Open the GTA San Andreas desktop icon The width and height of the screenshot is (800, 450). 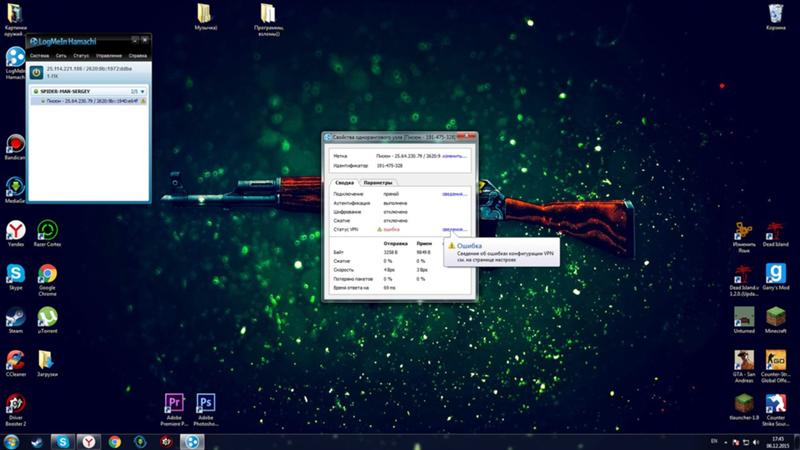(744, 366)
